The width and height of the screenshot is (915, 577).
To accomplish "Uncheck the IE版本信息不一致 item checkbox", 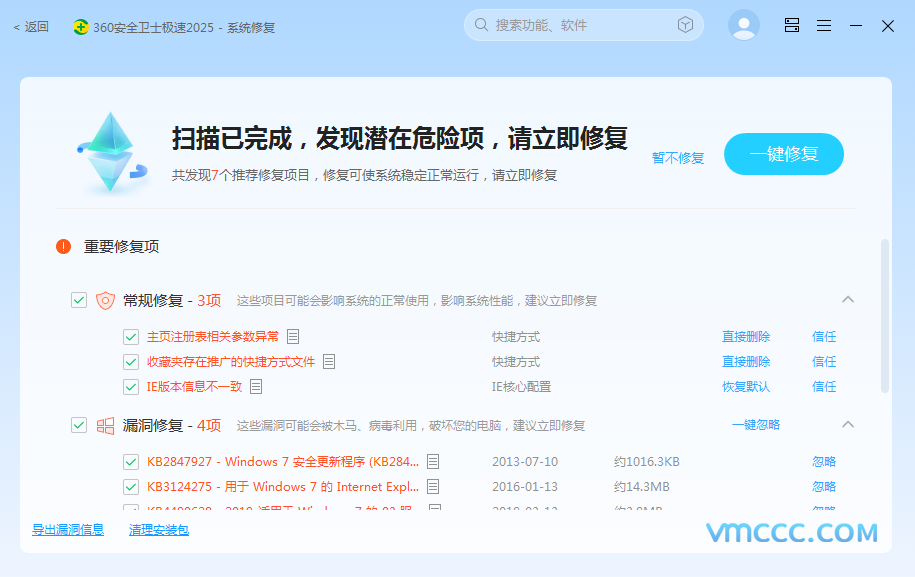I will pyautogui.click(x=131, y=387).
